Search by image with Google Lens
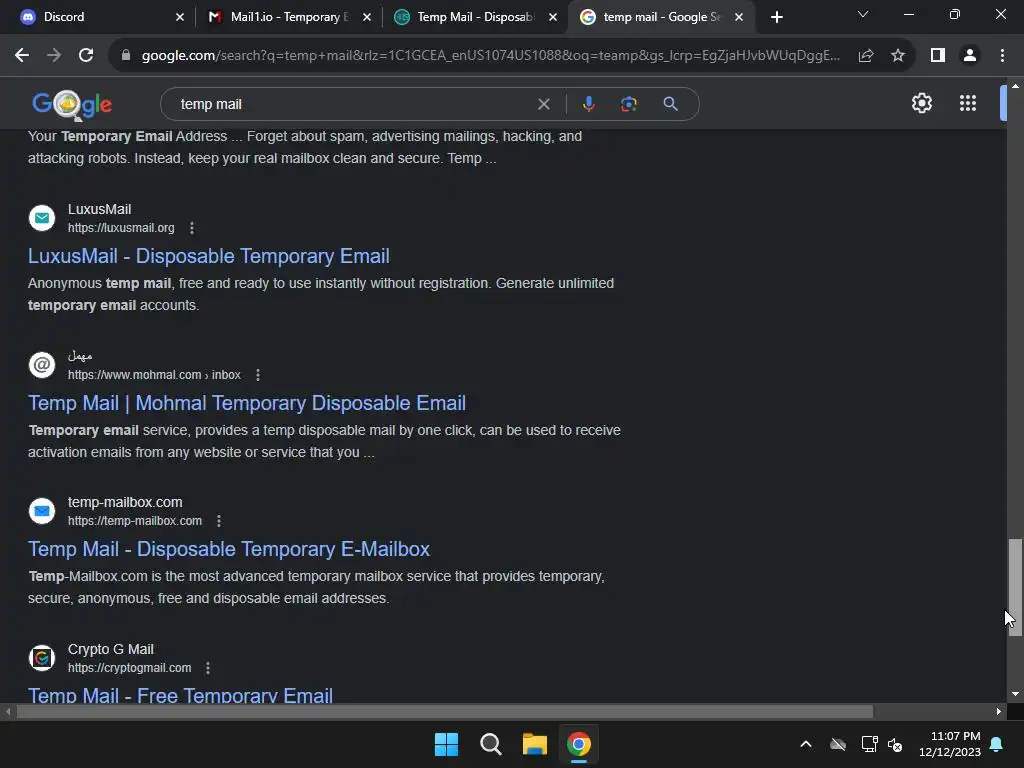The width and height of the screenshot is (1024, 768). (628, 104)
